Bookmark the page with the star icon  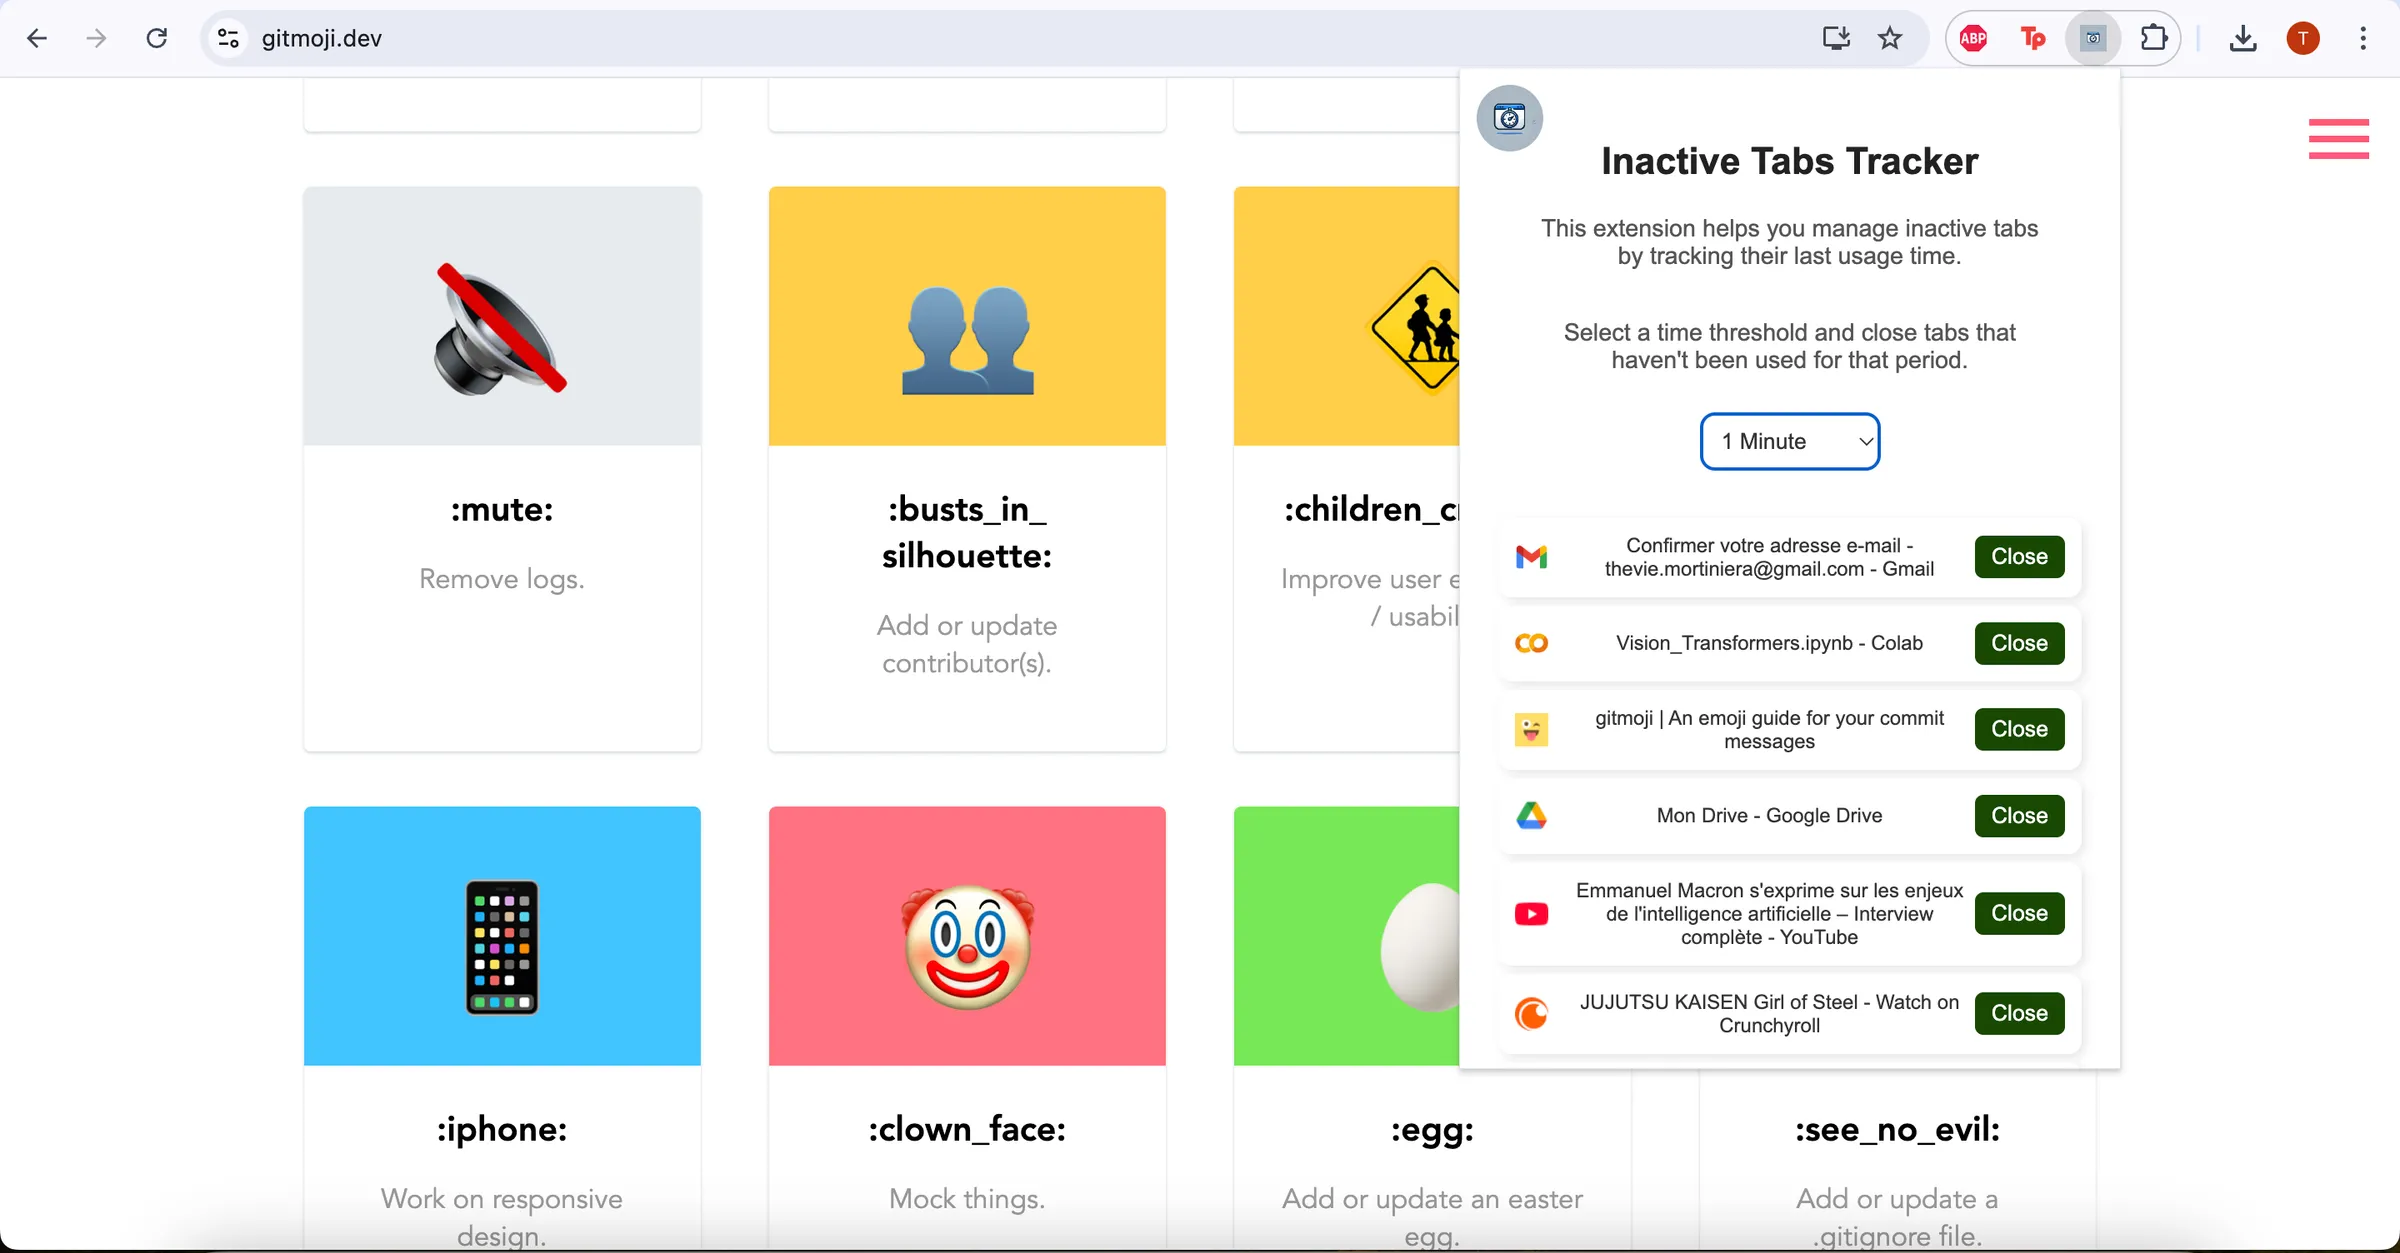1890,38
